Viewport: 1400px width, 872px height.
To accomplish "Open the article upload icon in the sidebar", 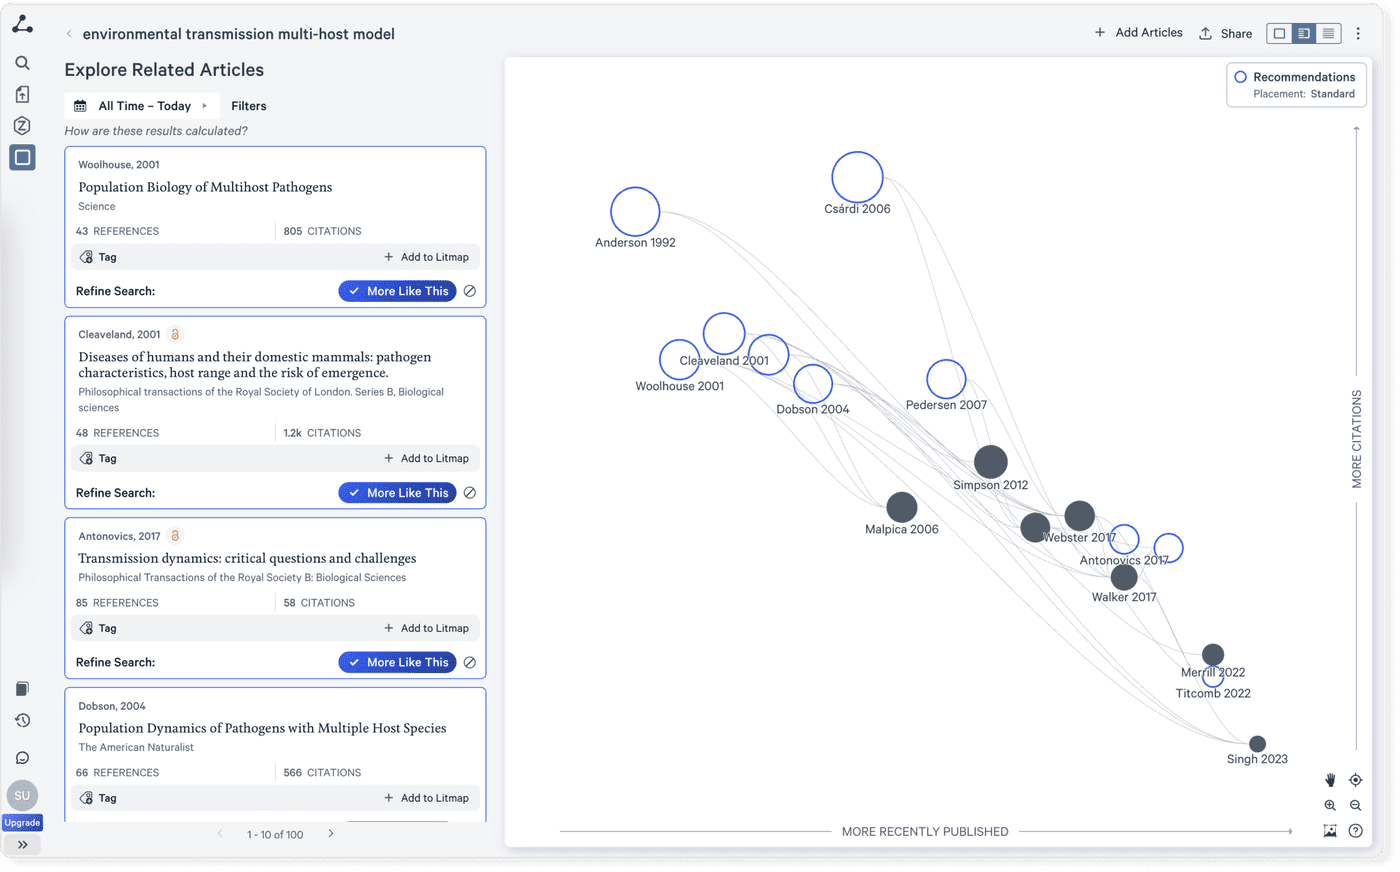I will click(22, 93).
